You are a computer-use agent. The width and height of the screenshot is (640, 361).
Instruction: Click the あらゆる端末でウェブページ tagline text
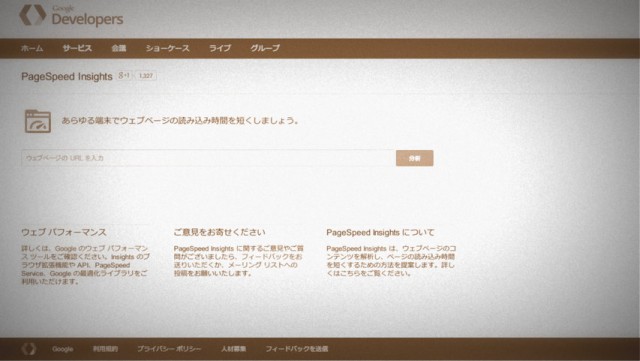tap(180, 120)
